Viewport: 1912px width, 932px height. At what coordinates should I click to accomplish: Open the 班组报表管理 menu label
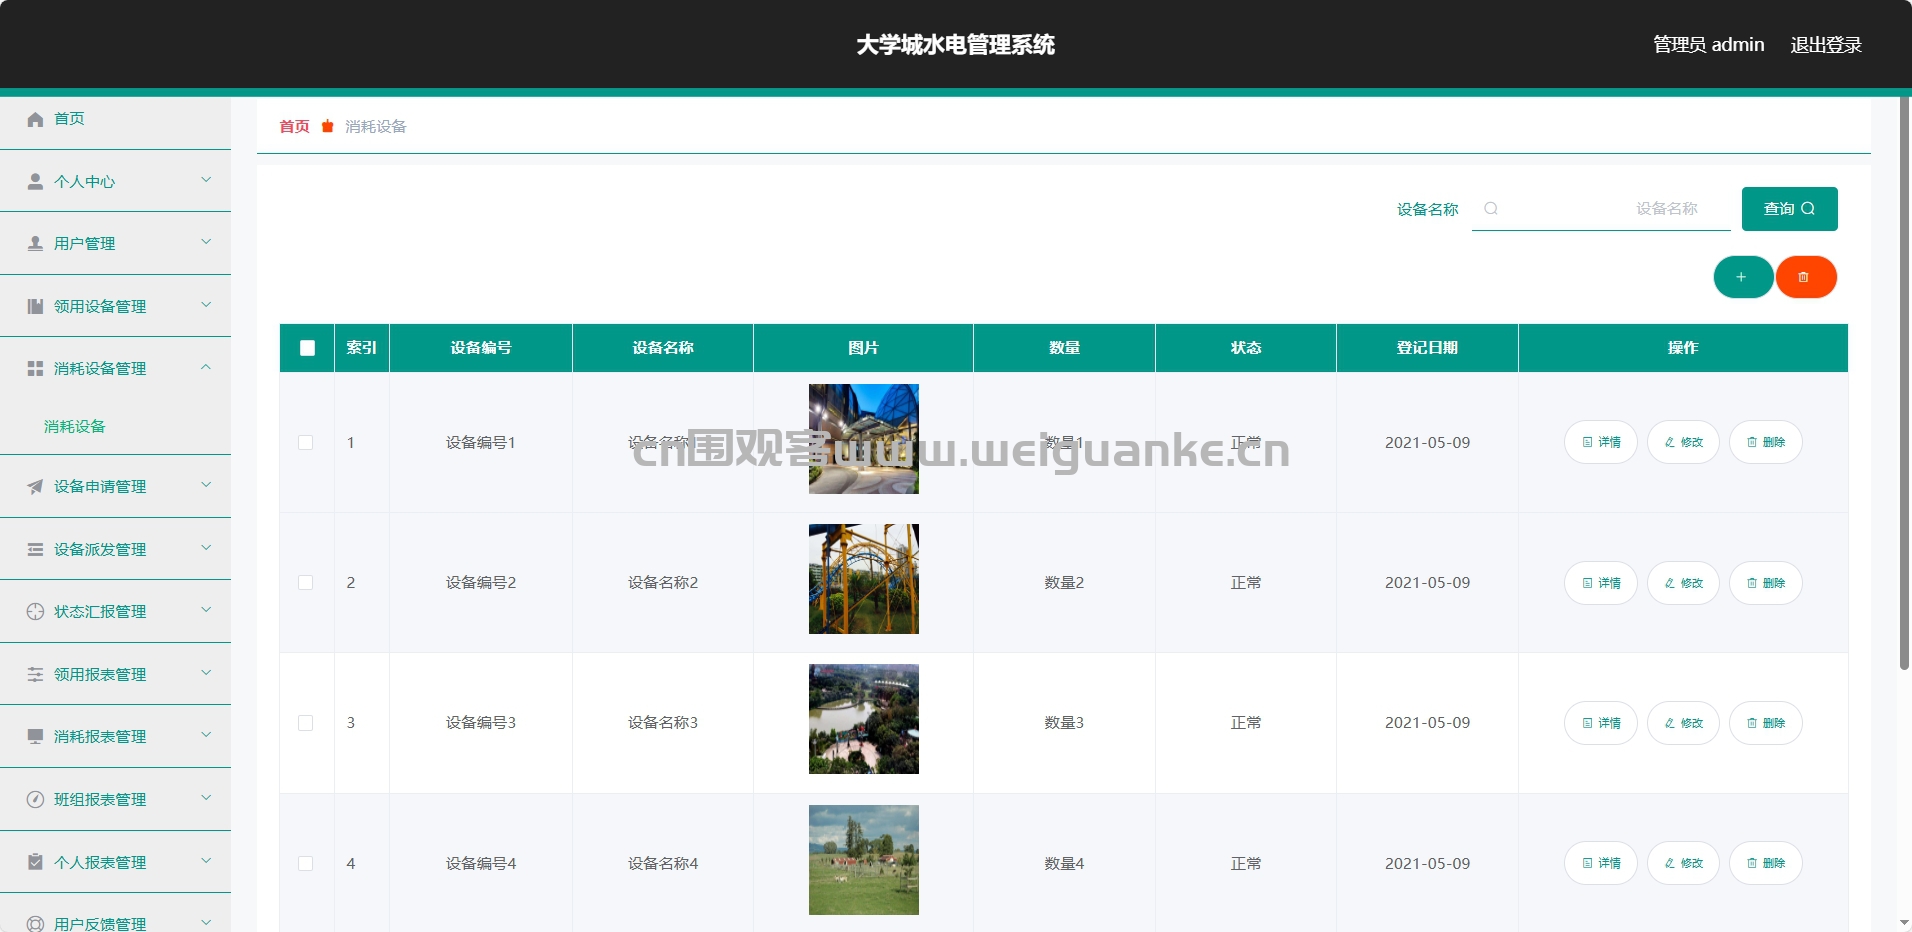coord(100,799)
